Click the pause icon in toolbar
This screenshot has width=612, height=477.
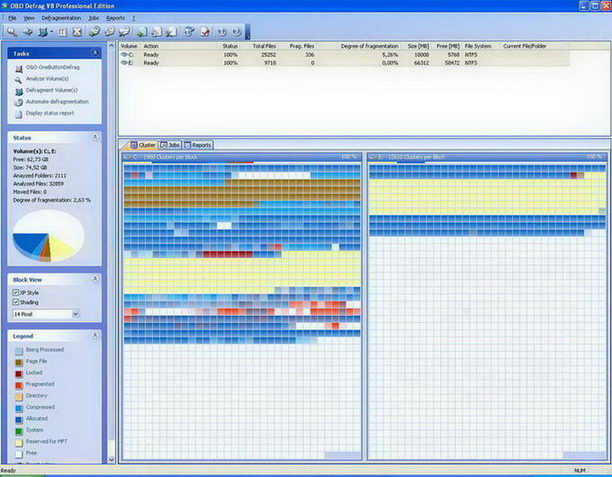(x=61, y=32)
